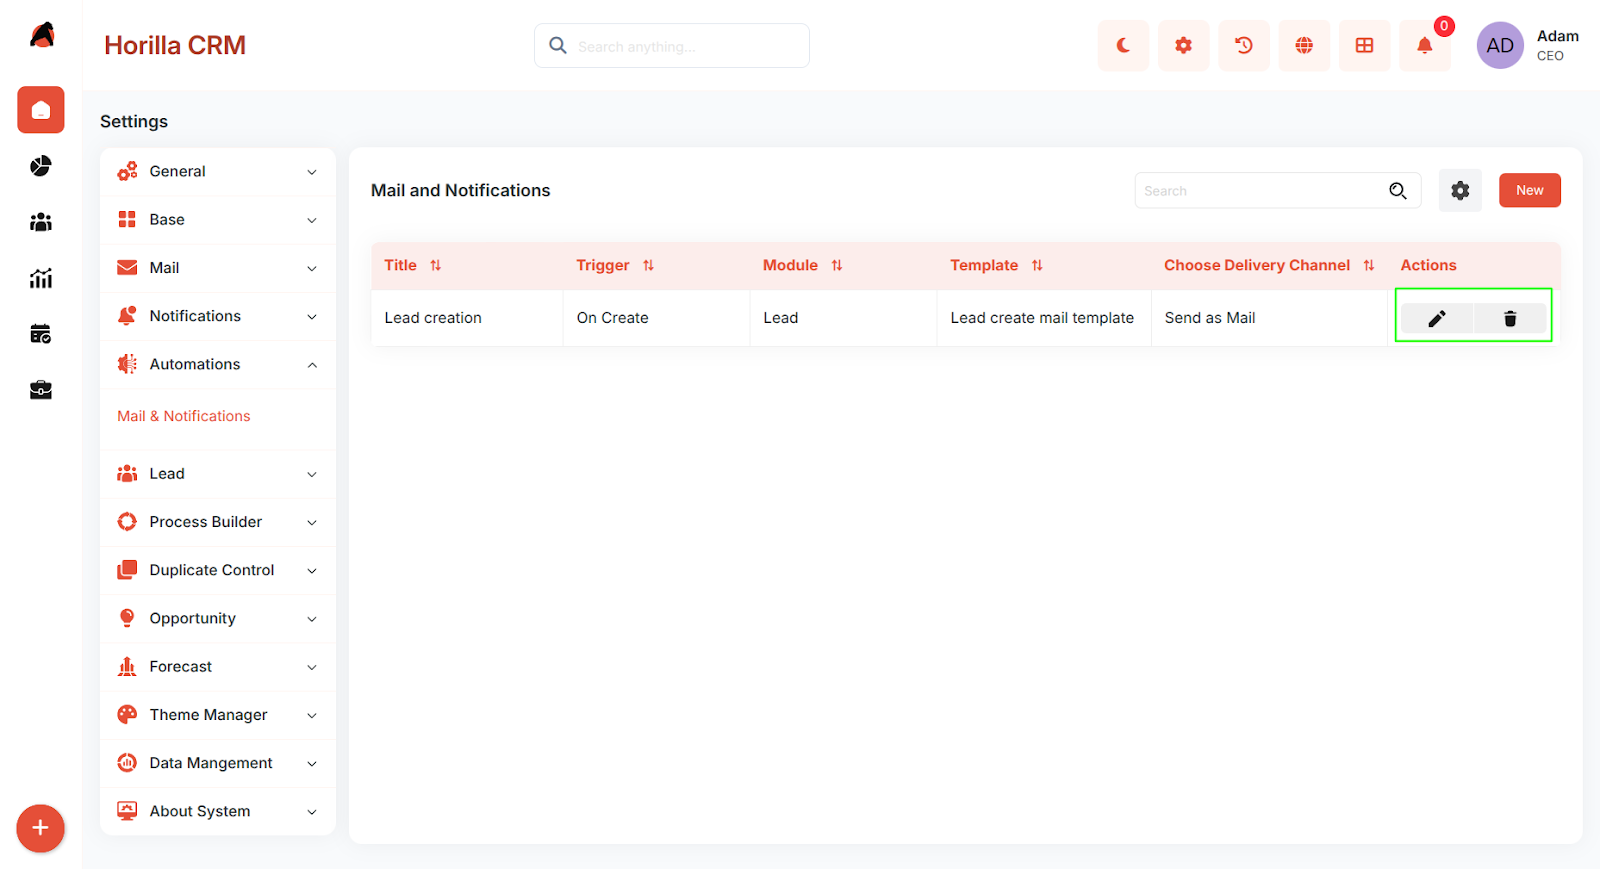Open the grid apps icon in top bar
The image size is (1600, 869).
click(x=1364, y=45)
